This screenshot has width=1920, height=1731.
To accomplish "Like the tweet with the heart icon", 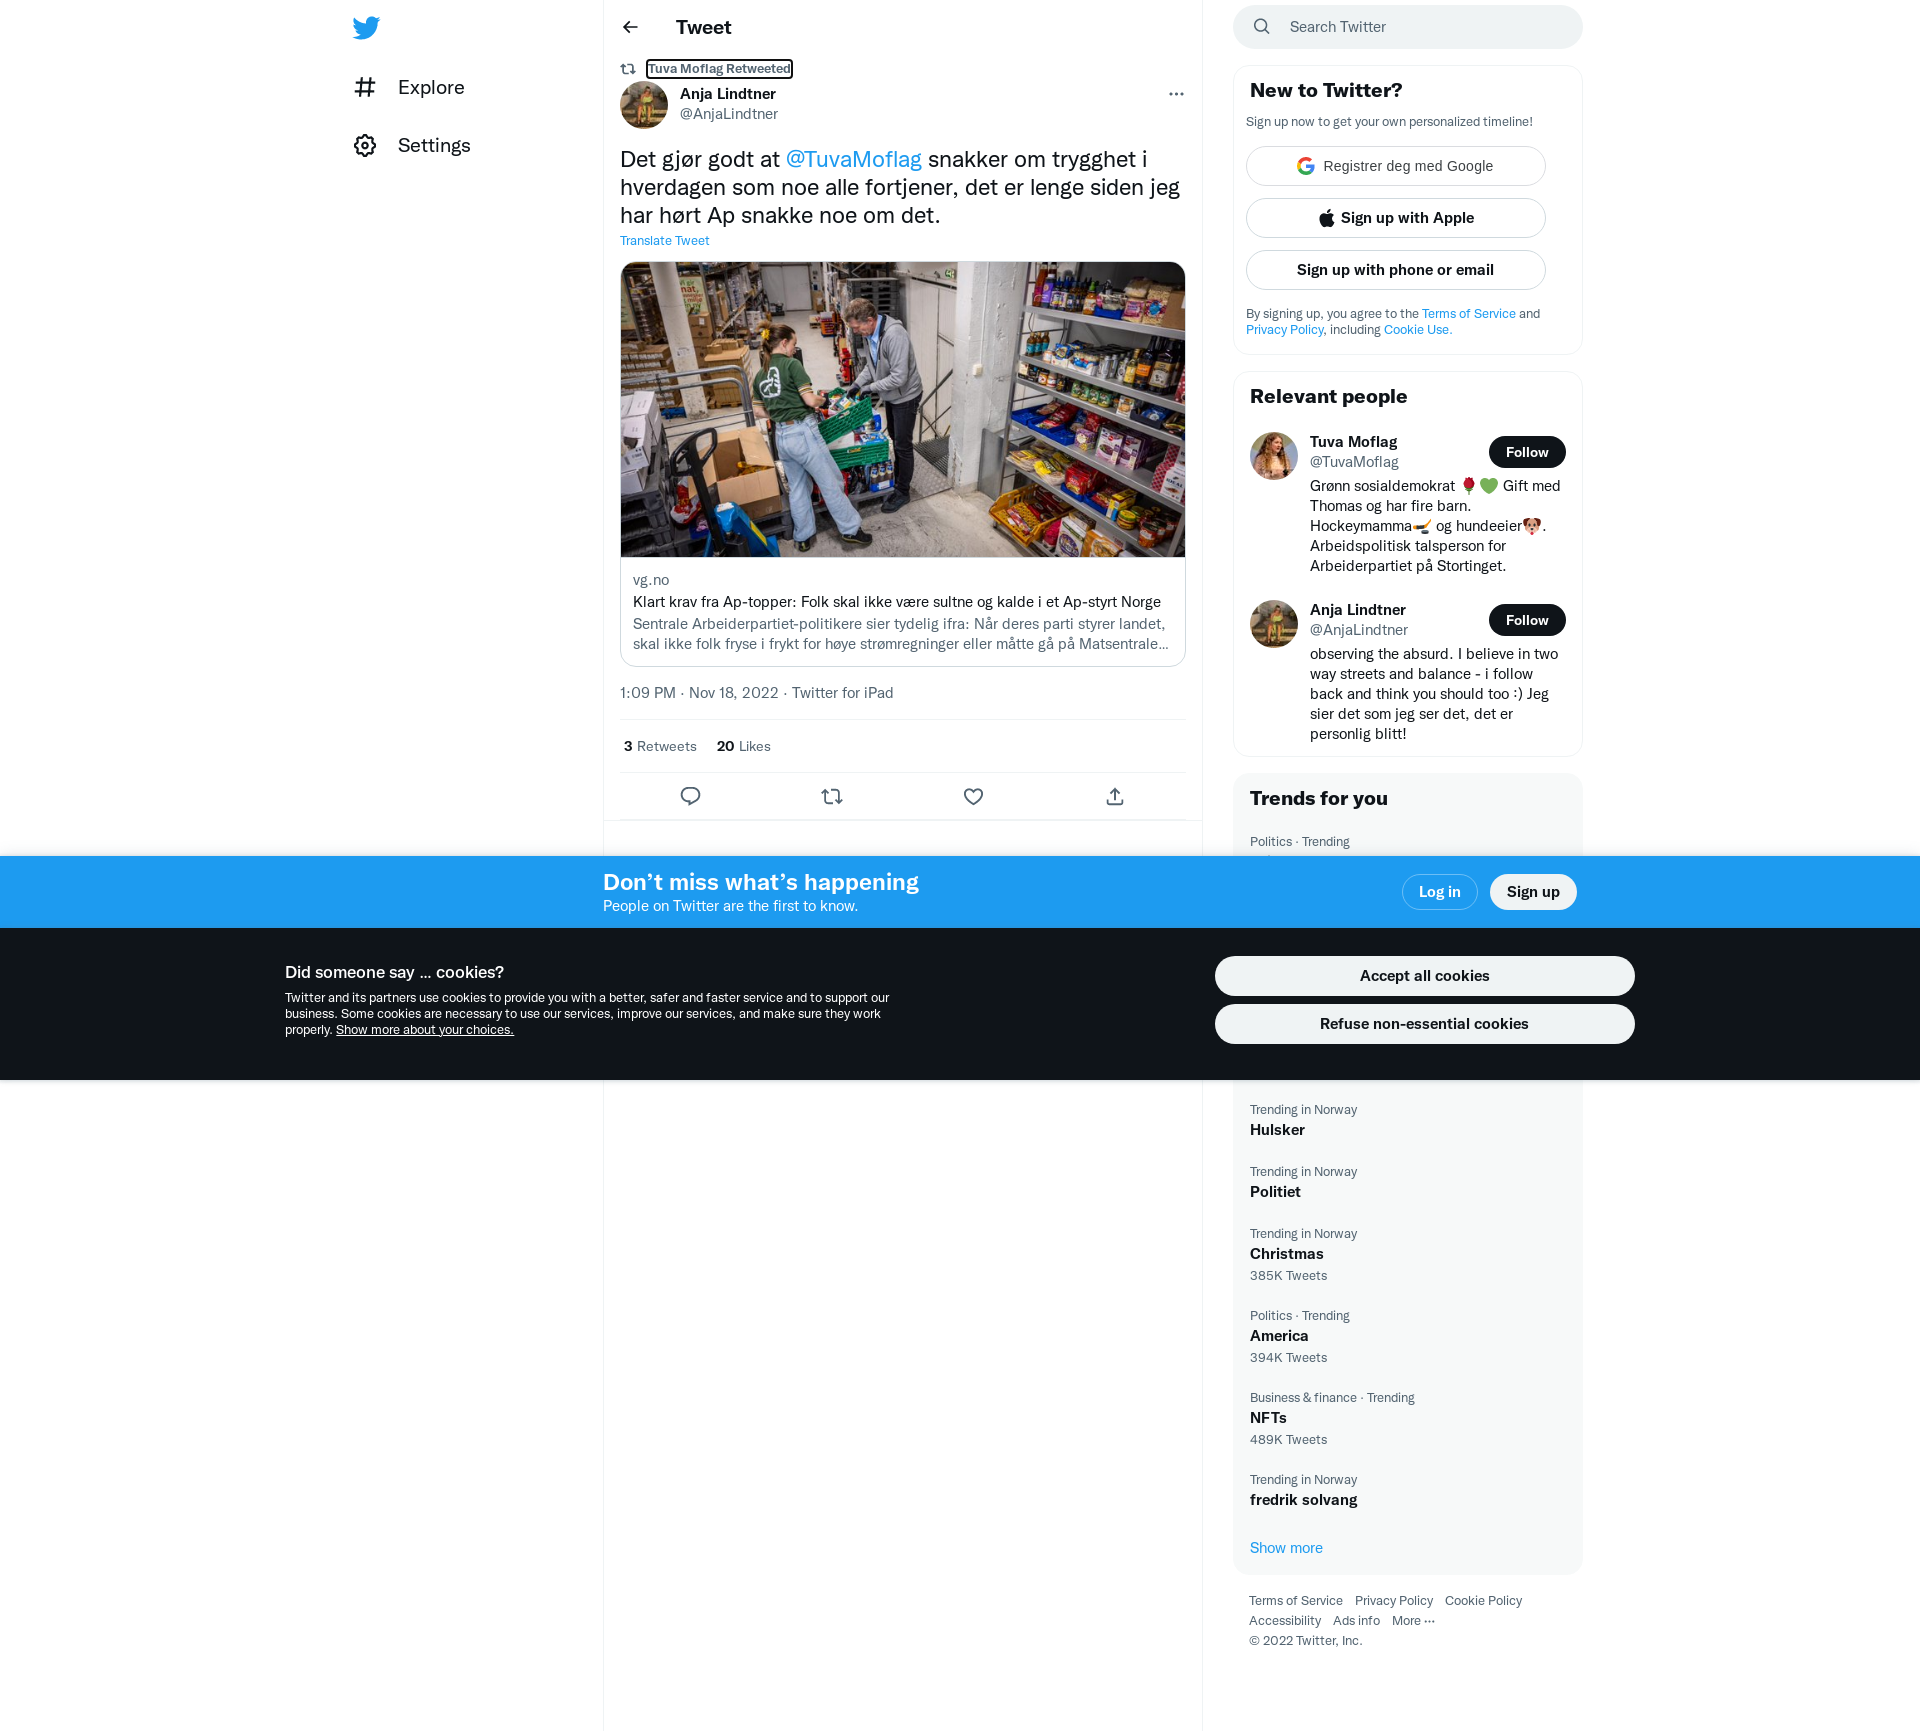I will pos(973,796).
